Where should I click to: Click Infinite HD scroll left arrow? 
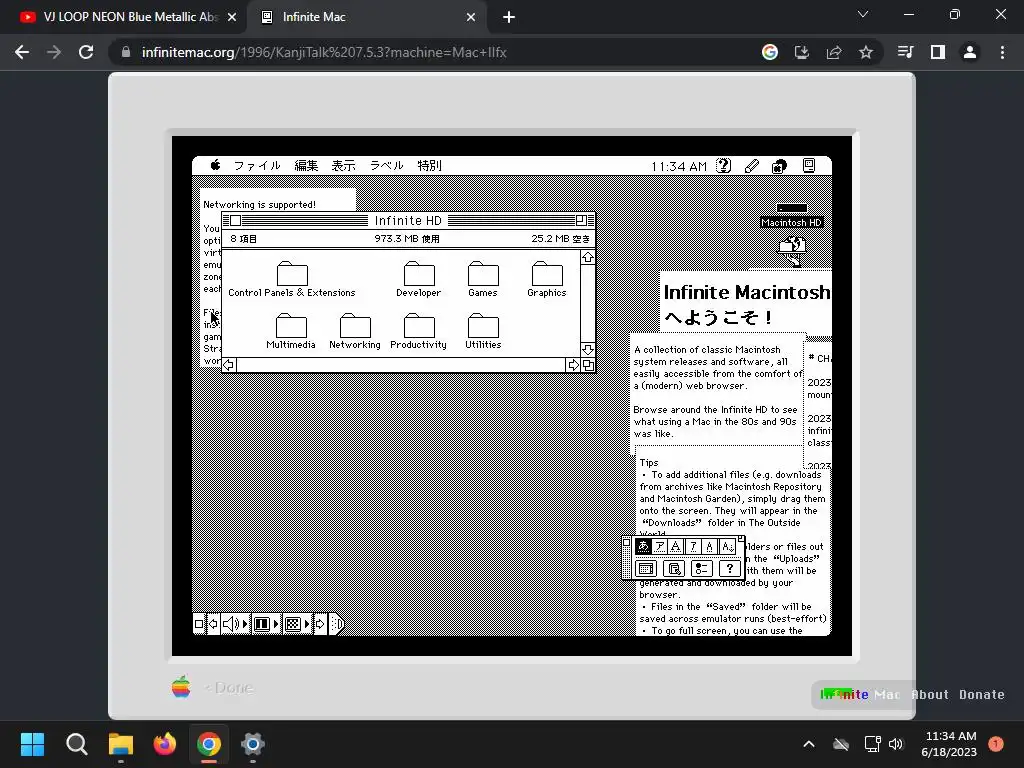tap(229, 365)
